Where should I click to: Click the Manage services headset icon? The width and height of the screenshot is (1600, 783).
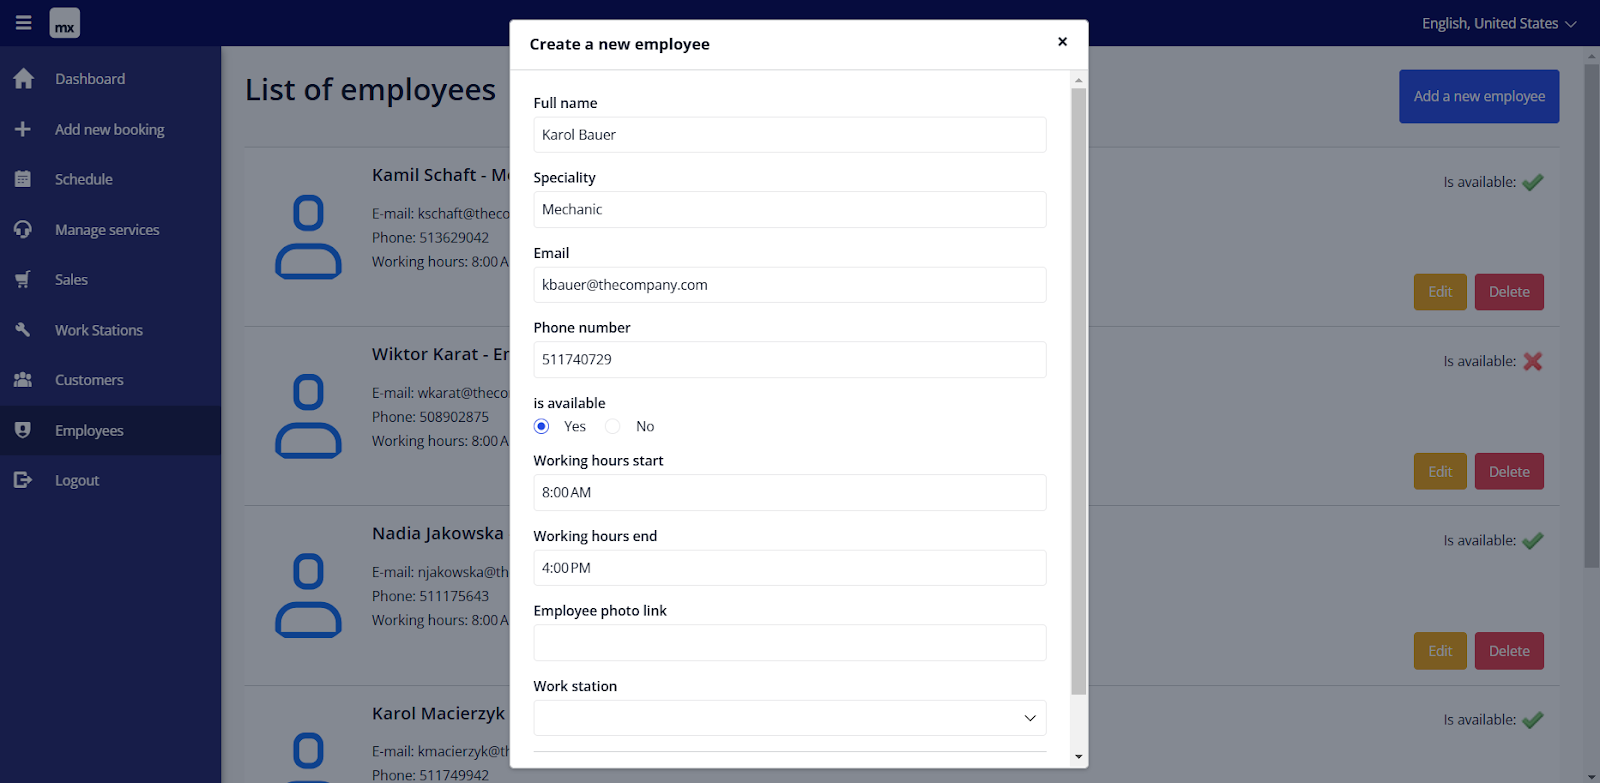23,230
